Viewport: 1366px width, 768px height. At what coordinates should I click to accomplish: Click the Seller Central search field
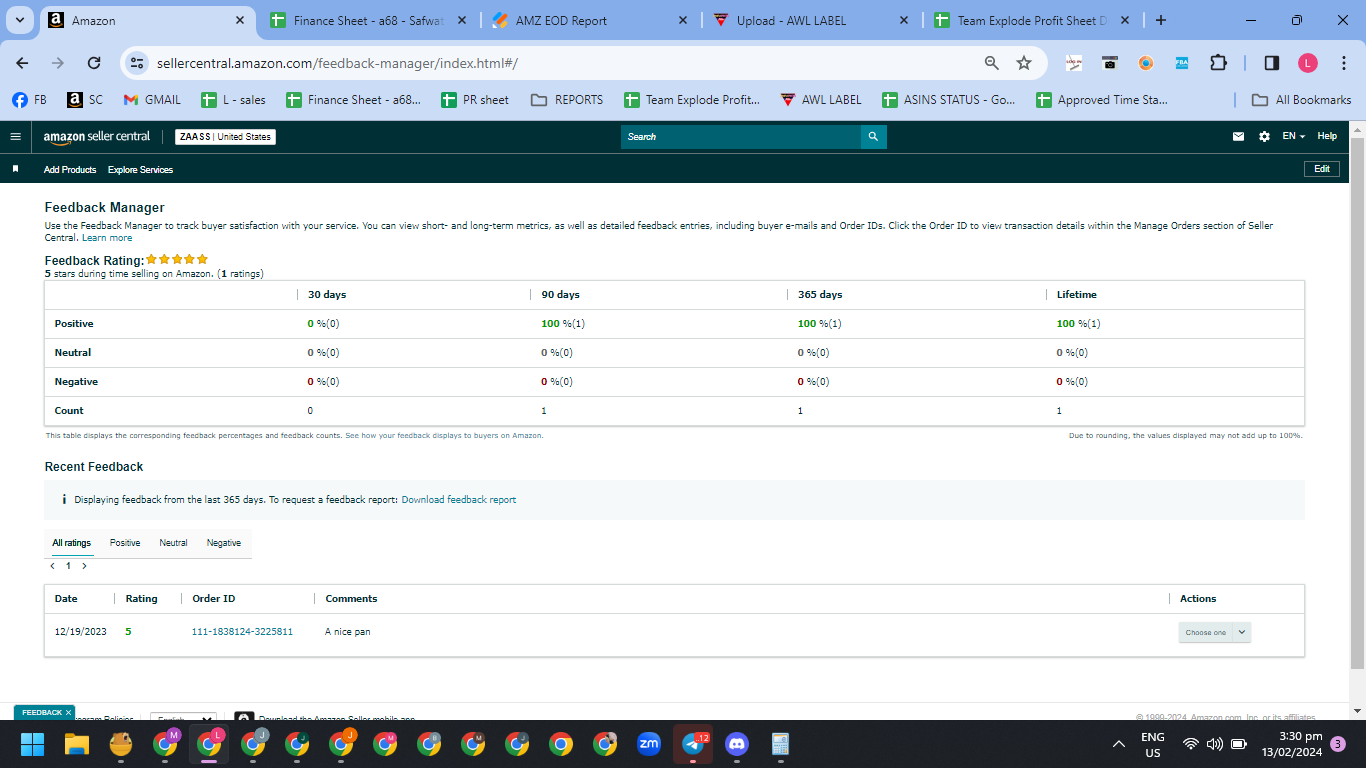(x=741, y=137)
